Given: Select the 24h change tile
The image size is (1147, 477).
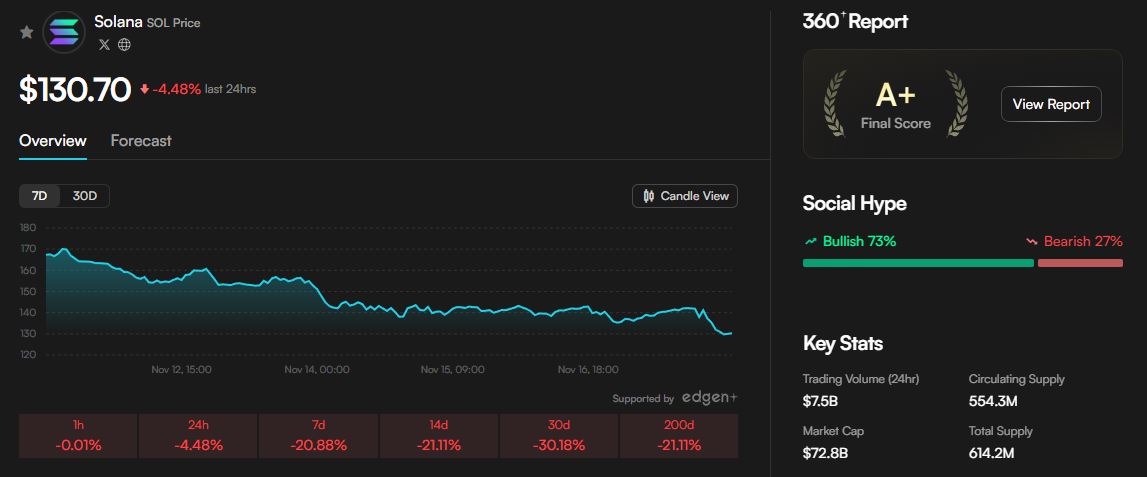Looking at the screenshot, I should [198, 436].
